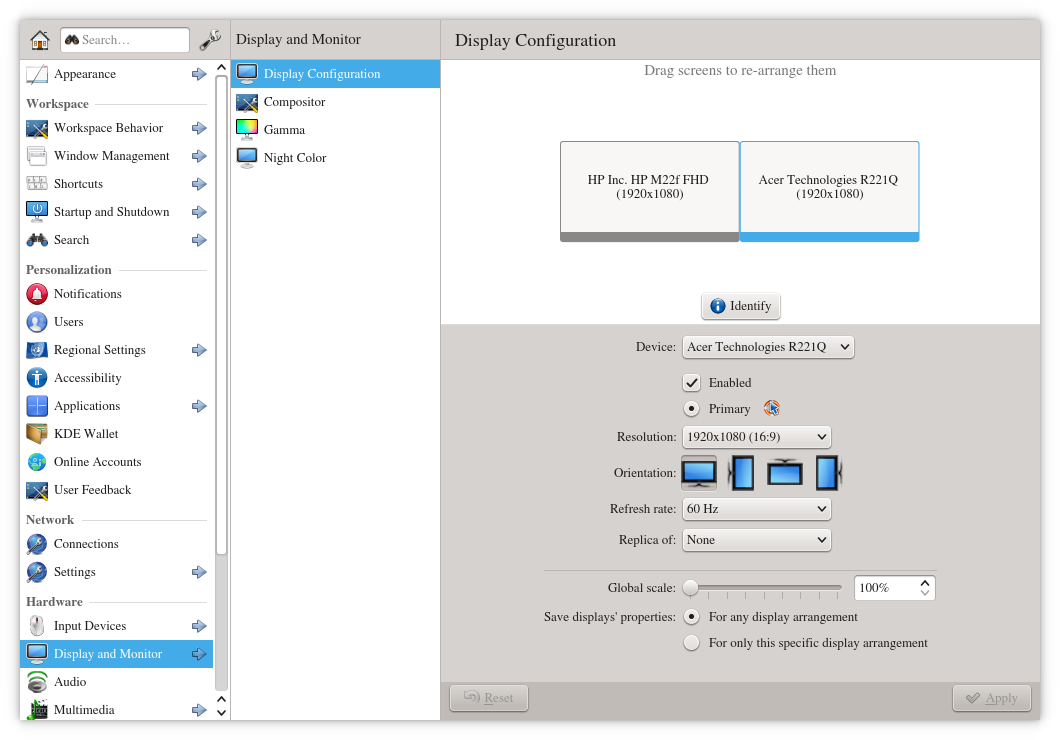Select For any display arrangement
The height and width of the screenshot is (740, 1060).
tap(692, 617)
